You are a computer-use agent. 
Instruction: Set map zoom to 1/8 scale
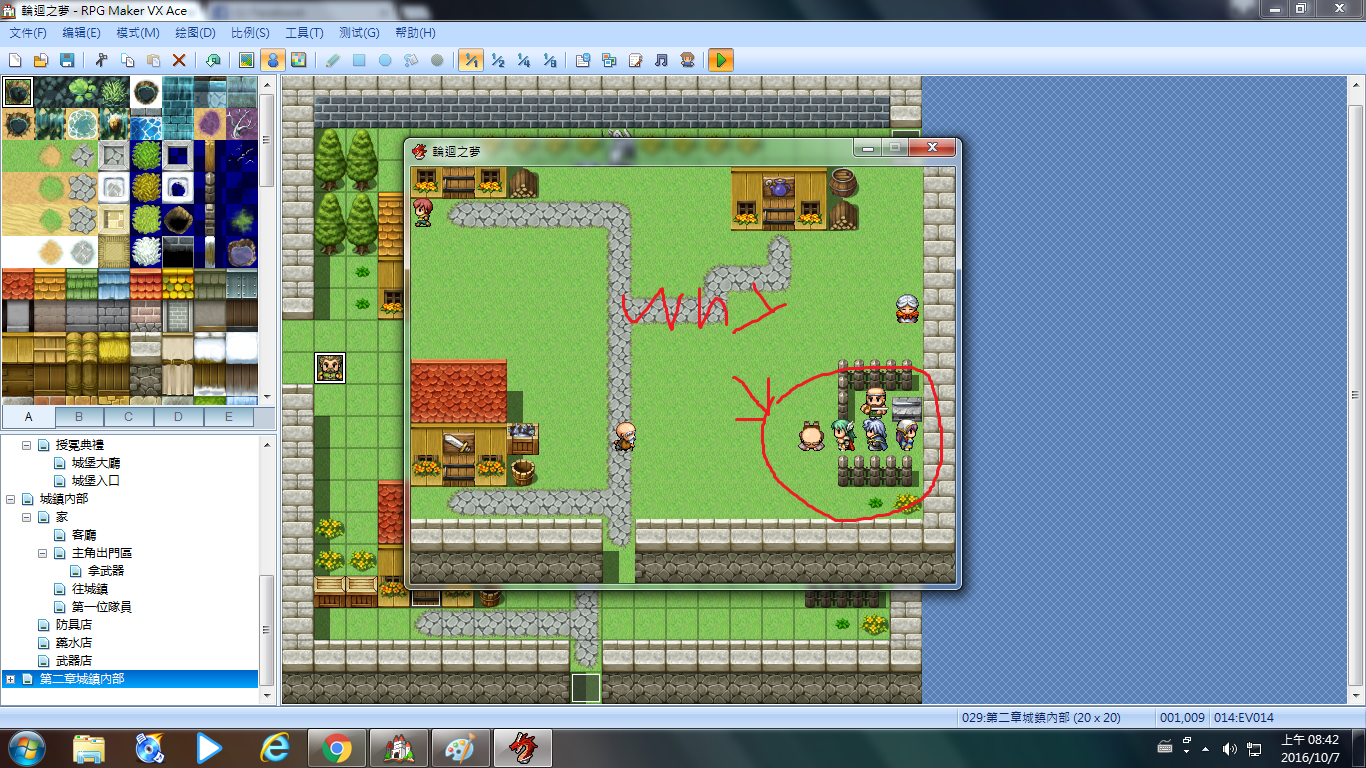(x=549, y=60)
